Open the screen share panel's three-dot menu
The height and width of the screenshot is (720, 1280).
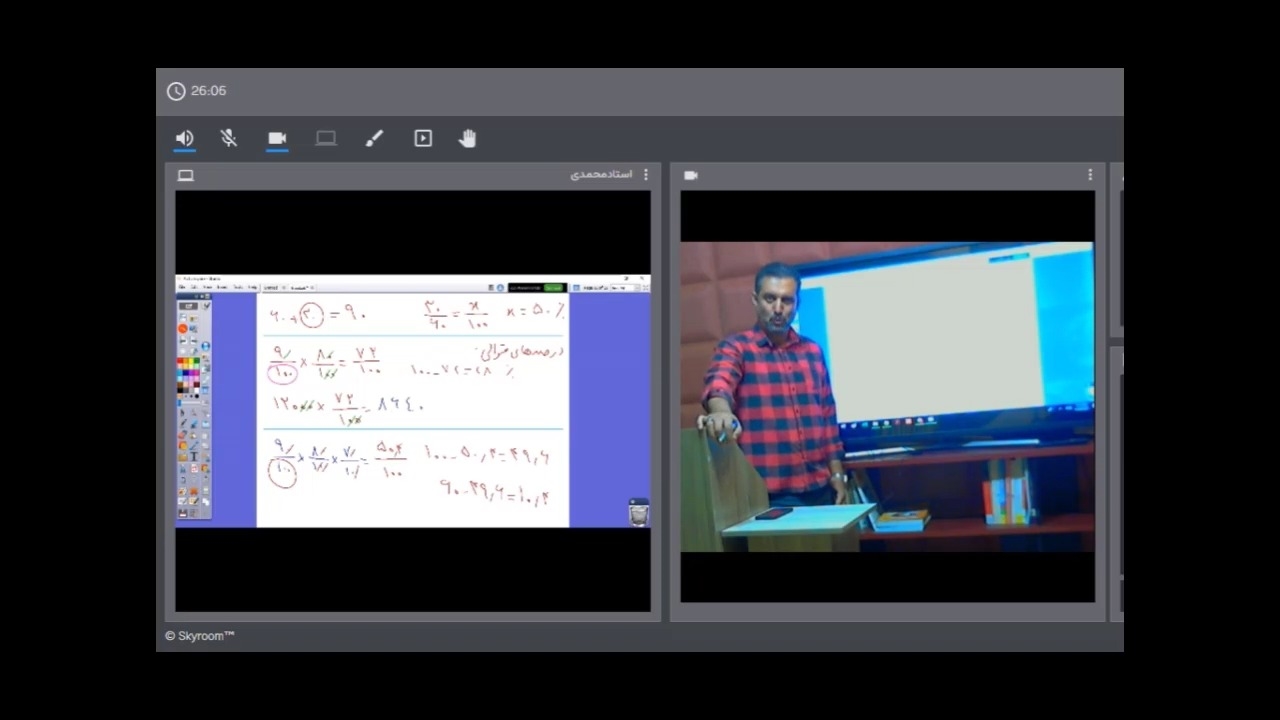click(x=645, y=175)
